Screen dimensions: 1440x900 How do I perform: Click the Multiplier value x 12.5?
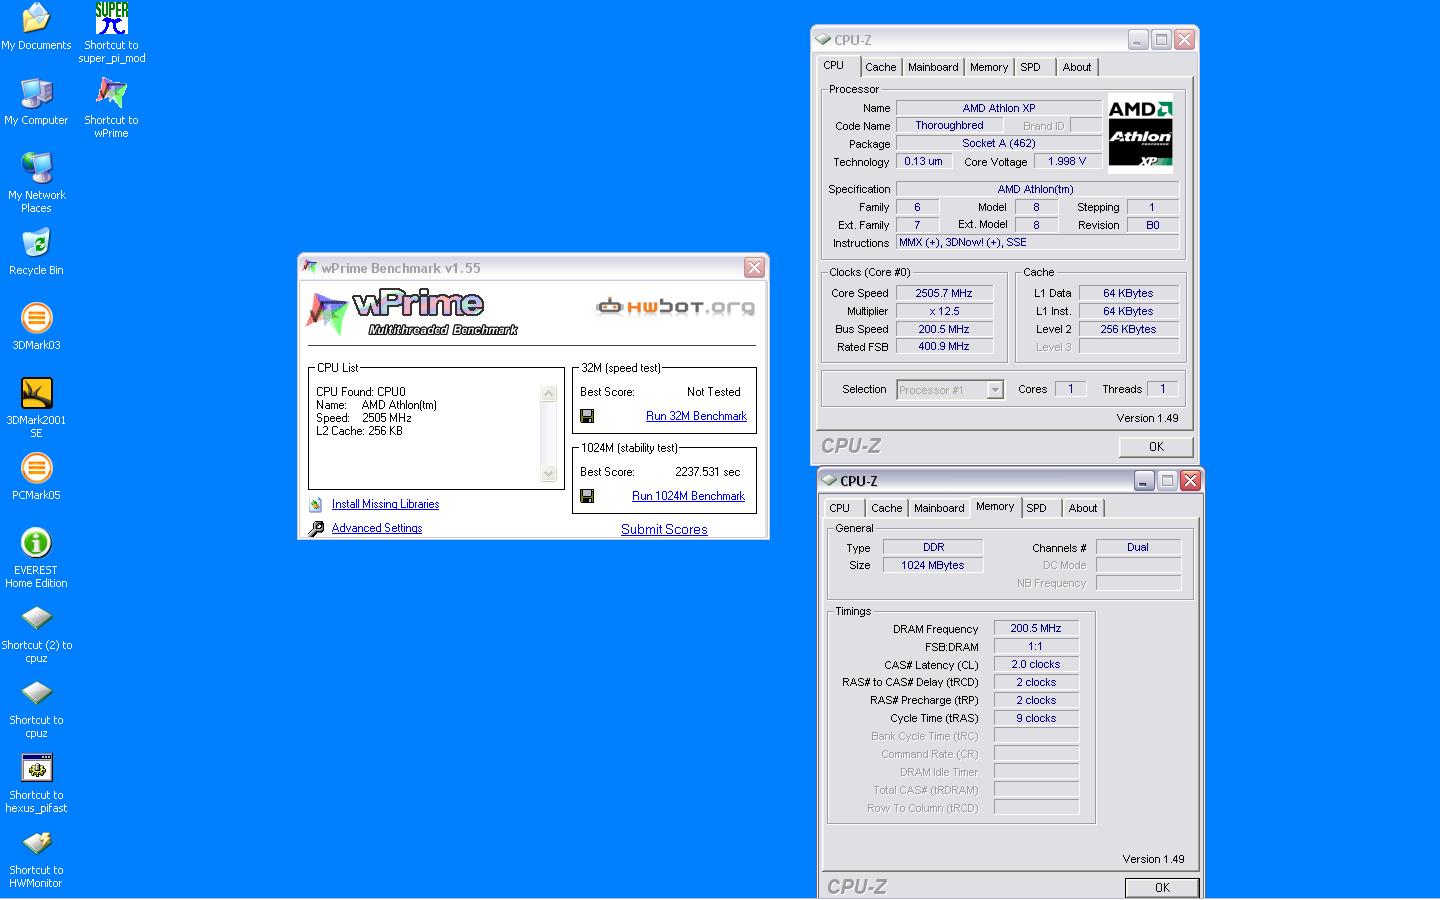[944, 311]
